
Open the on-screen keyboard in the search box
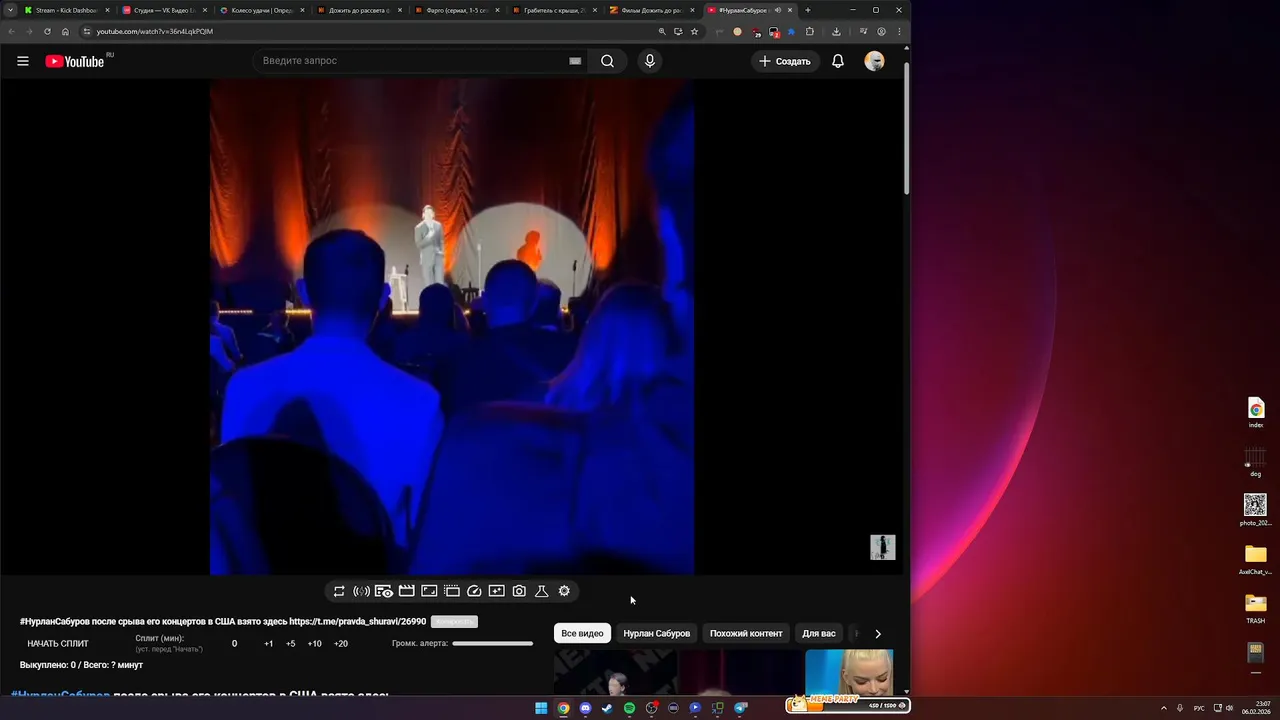pyautogui.click(x=575, y=61)
